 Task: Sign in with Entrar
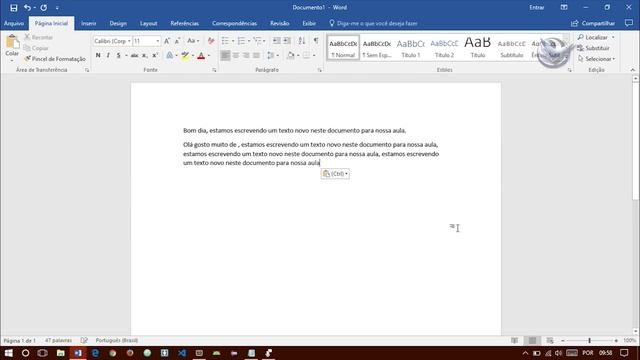(537, 7)
